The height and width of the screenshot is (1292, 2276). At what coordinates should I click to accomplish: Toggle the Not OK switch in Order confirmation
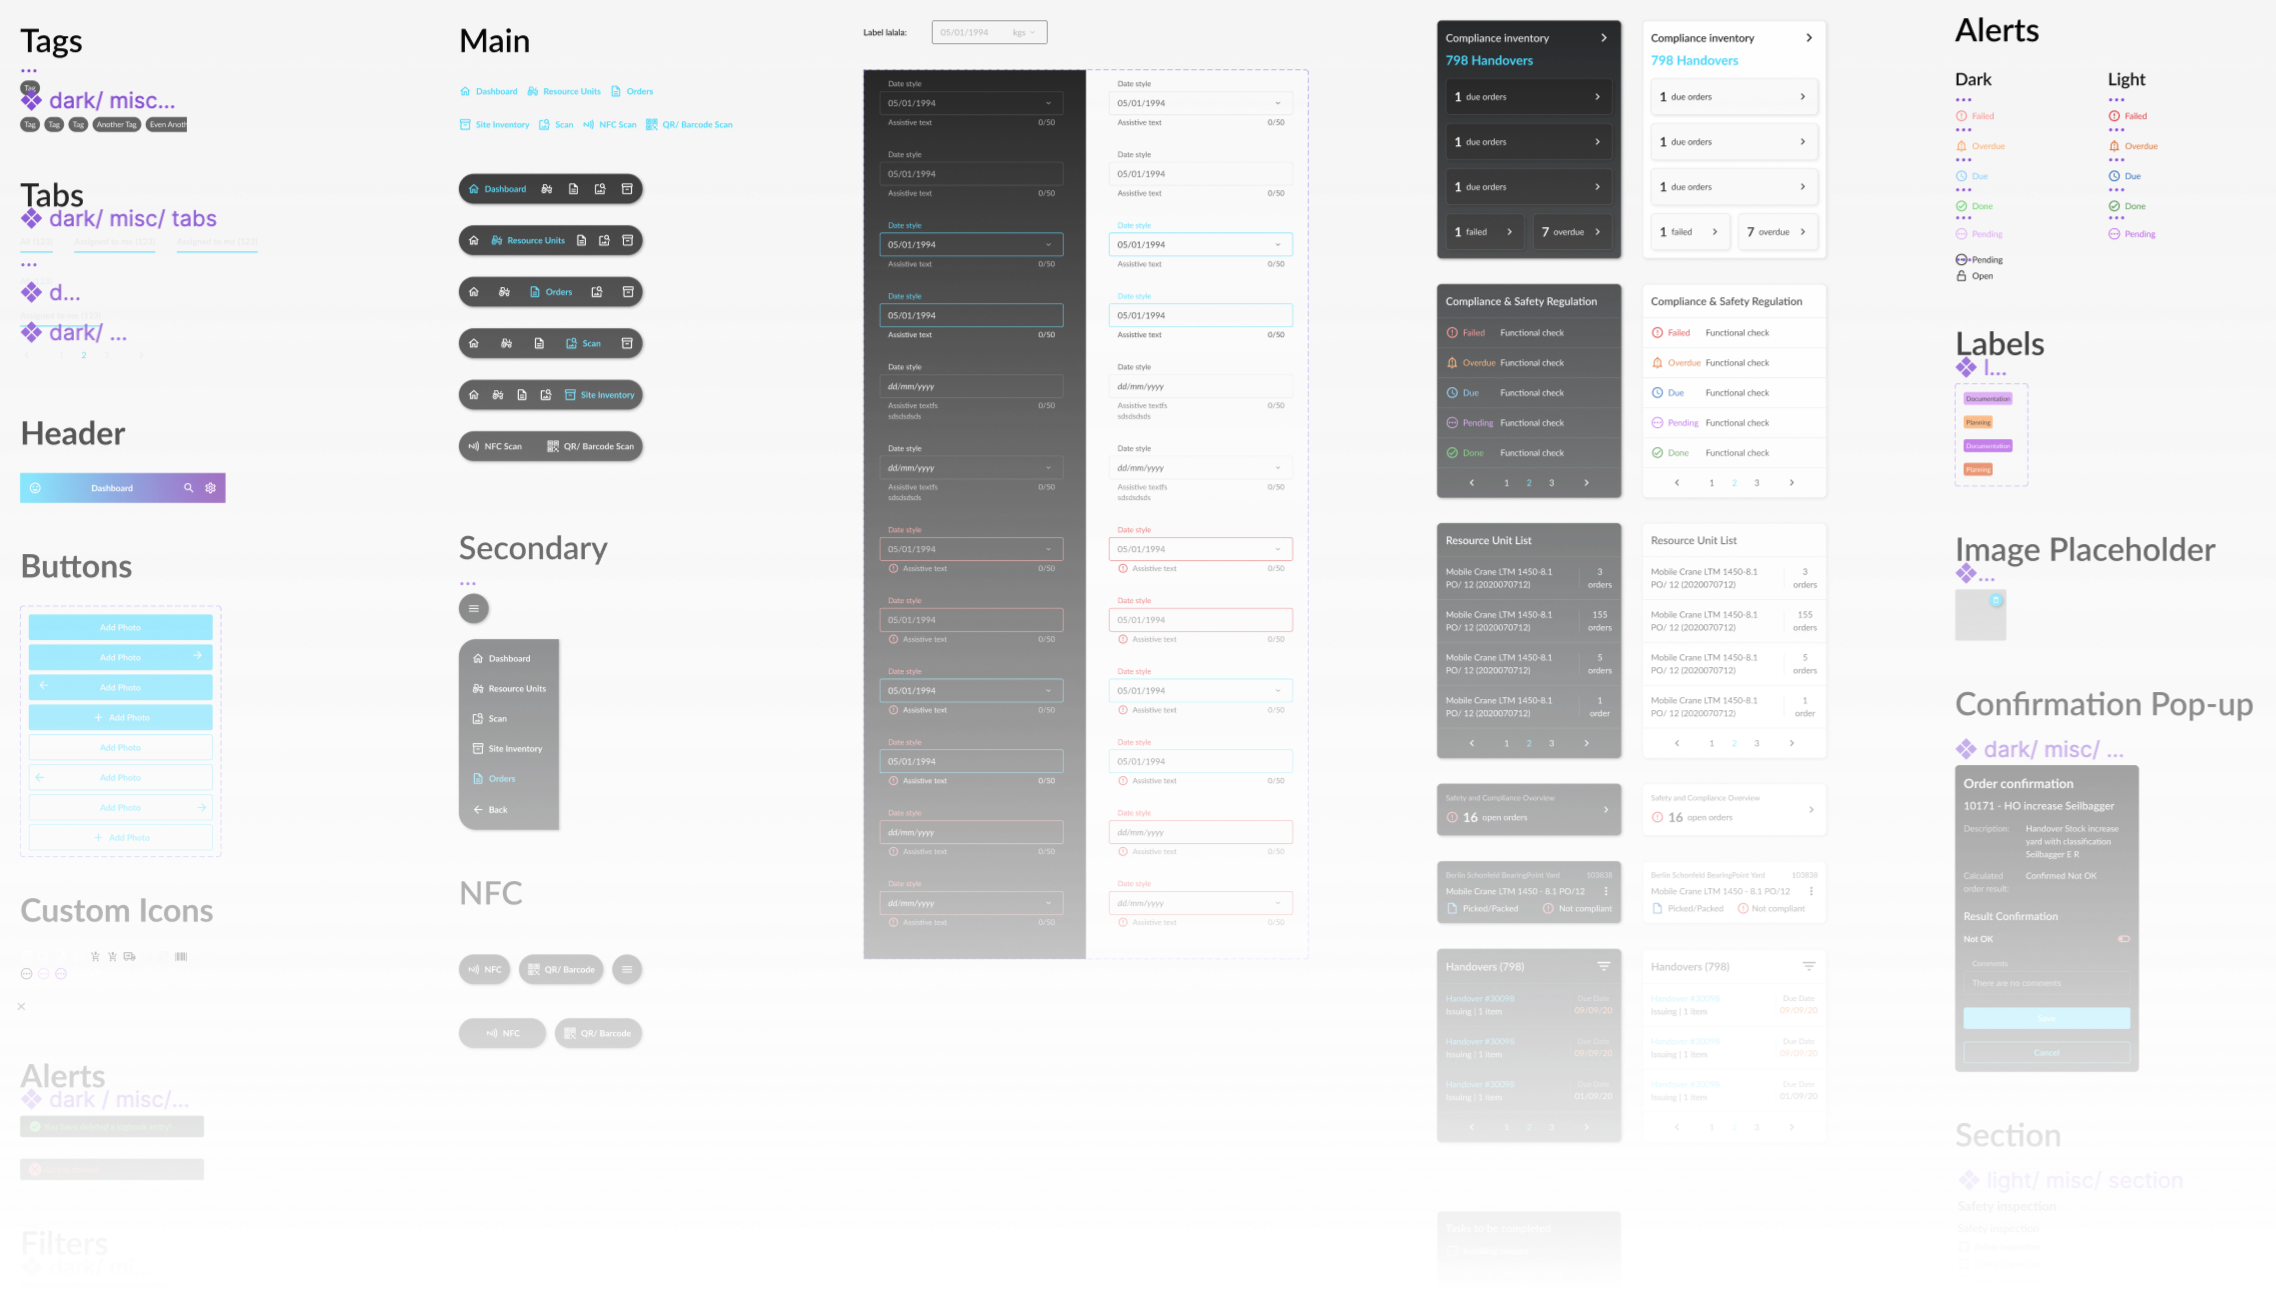(2124, 938)
